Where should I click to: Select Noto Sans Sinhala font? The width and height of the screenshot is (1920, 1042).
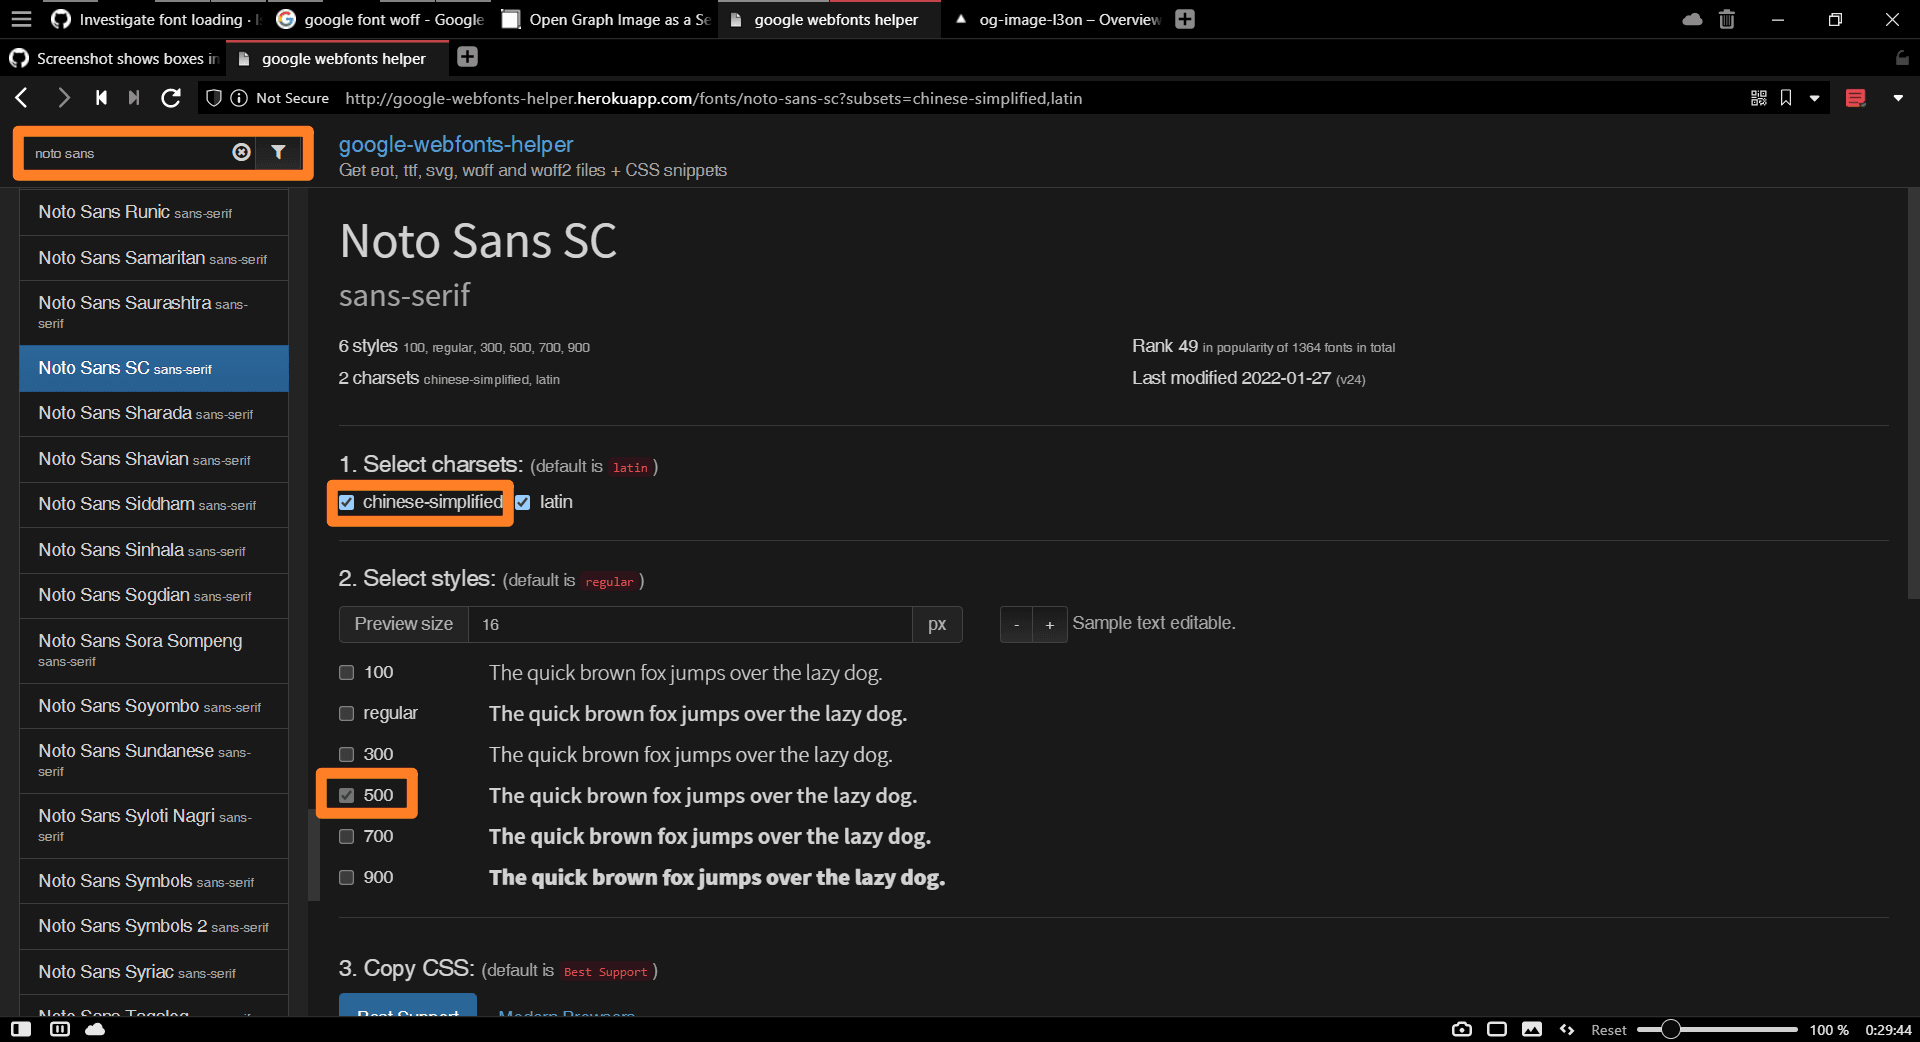pyautogui.click(x=154, y=550)
